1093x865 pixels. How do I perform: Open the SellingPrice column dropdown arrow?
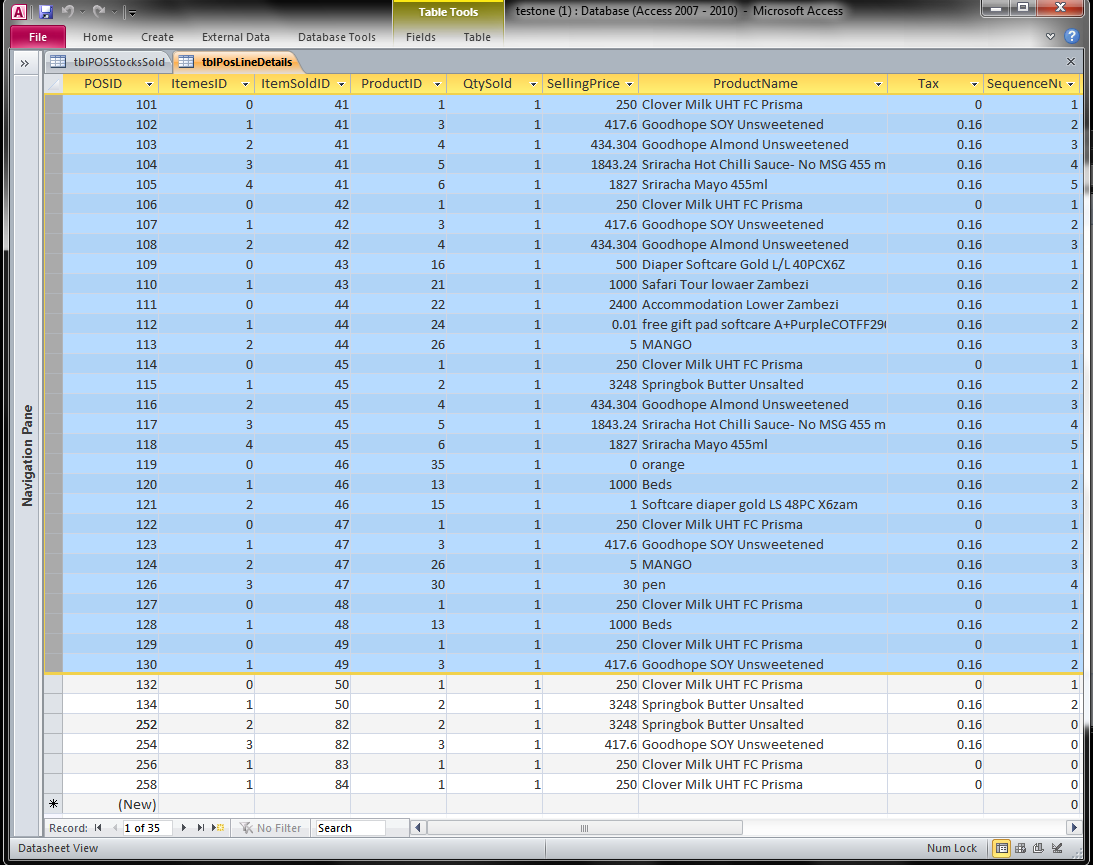tap(628, 84)
